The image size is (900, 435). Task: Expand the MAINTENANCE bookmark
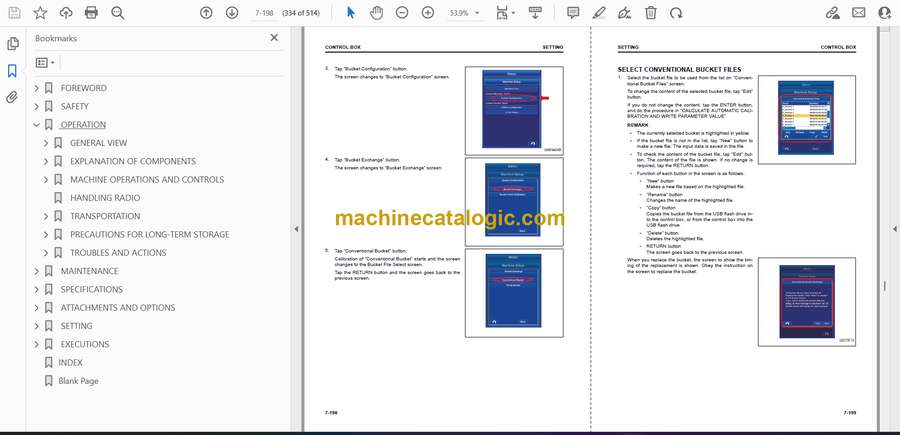pyautogui.click(x=37, y=271)
